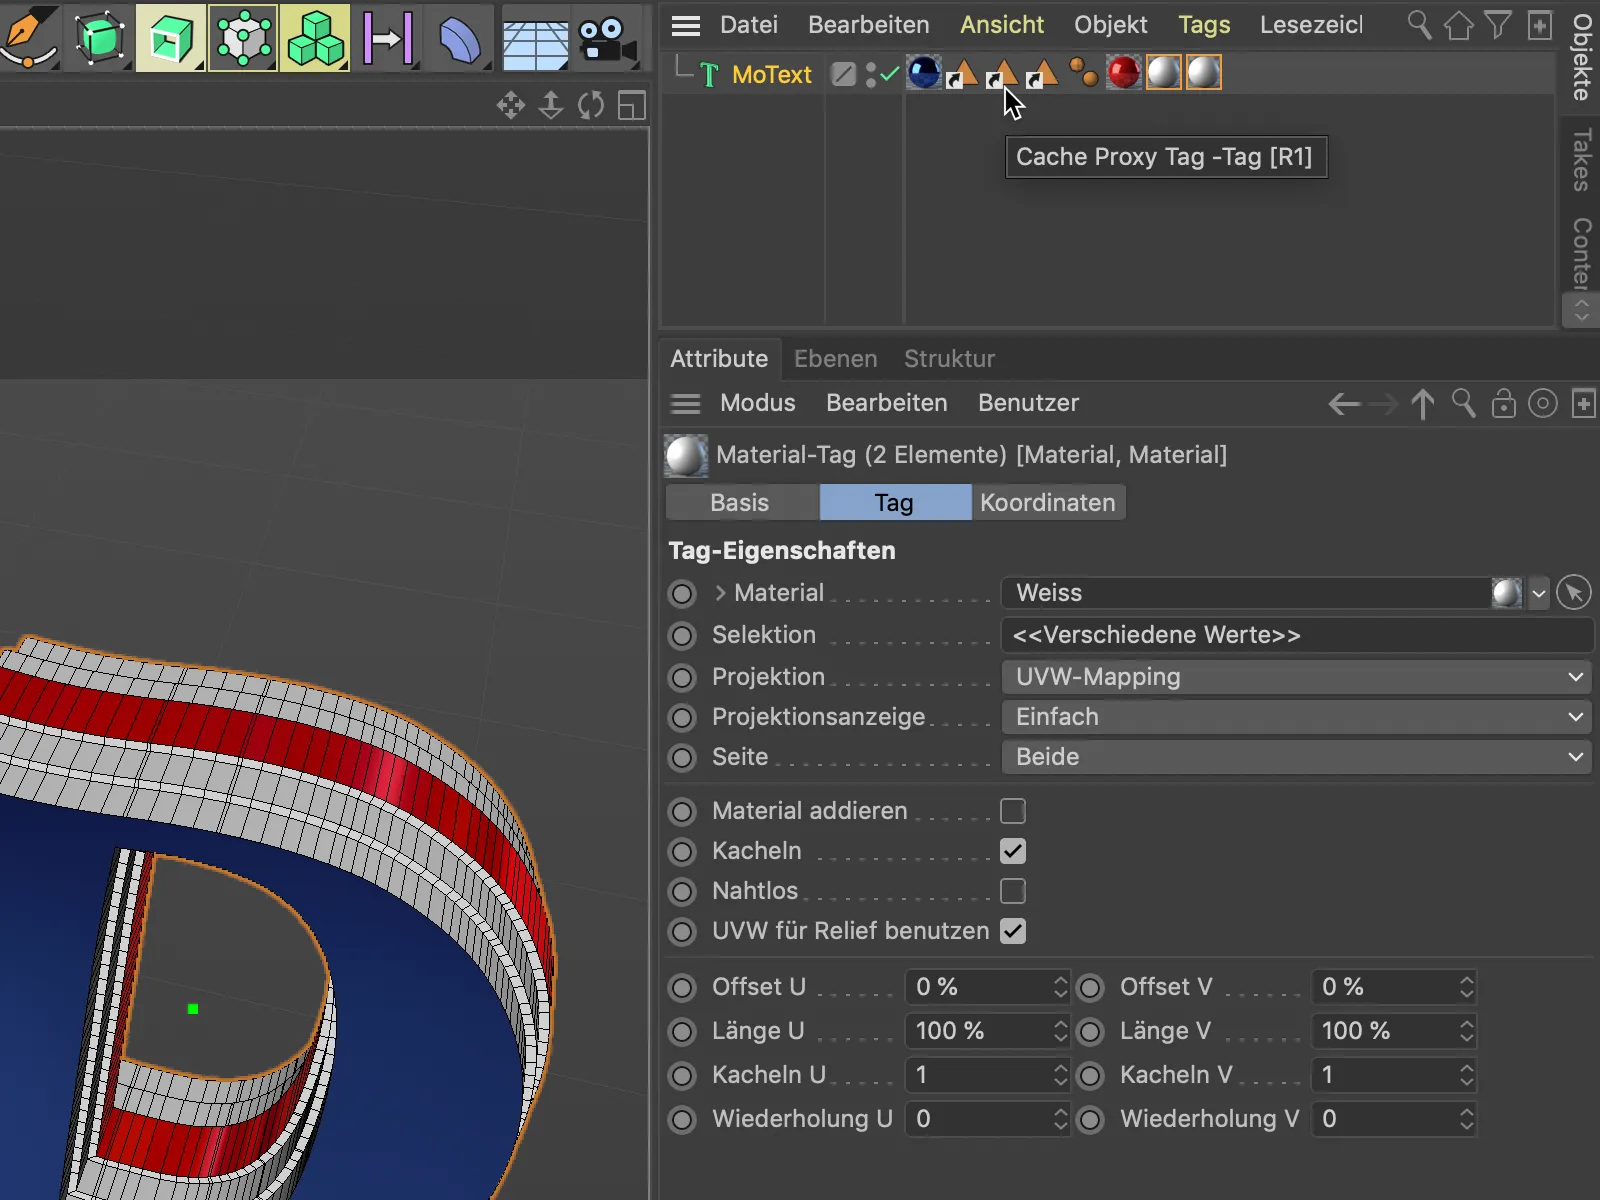Click the highlighted subdivision cube icon
1600x1200 pixels.
[x=171, y=38]
